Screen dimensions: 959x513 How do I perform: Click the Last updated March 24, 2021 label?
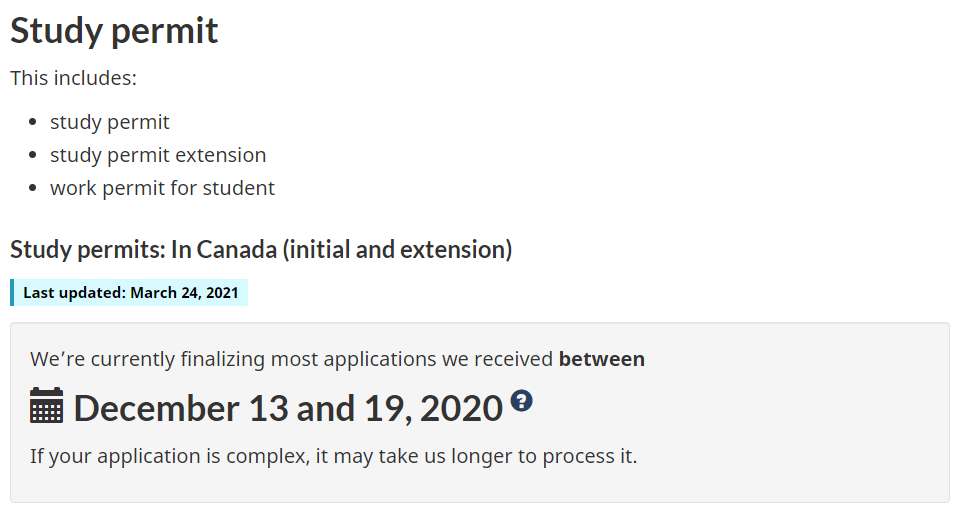[131, 293]
